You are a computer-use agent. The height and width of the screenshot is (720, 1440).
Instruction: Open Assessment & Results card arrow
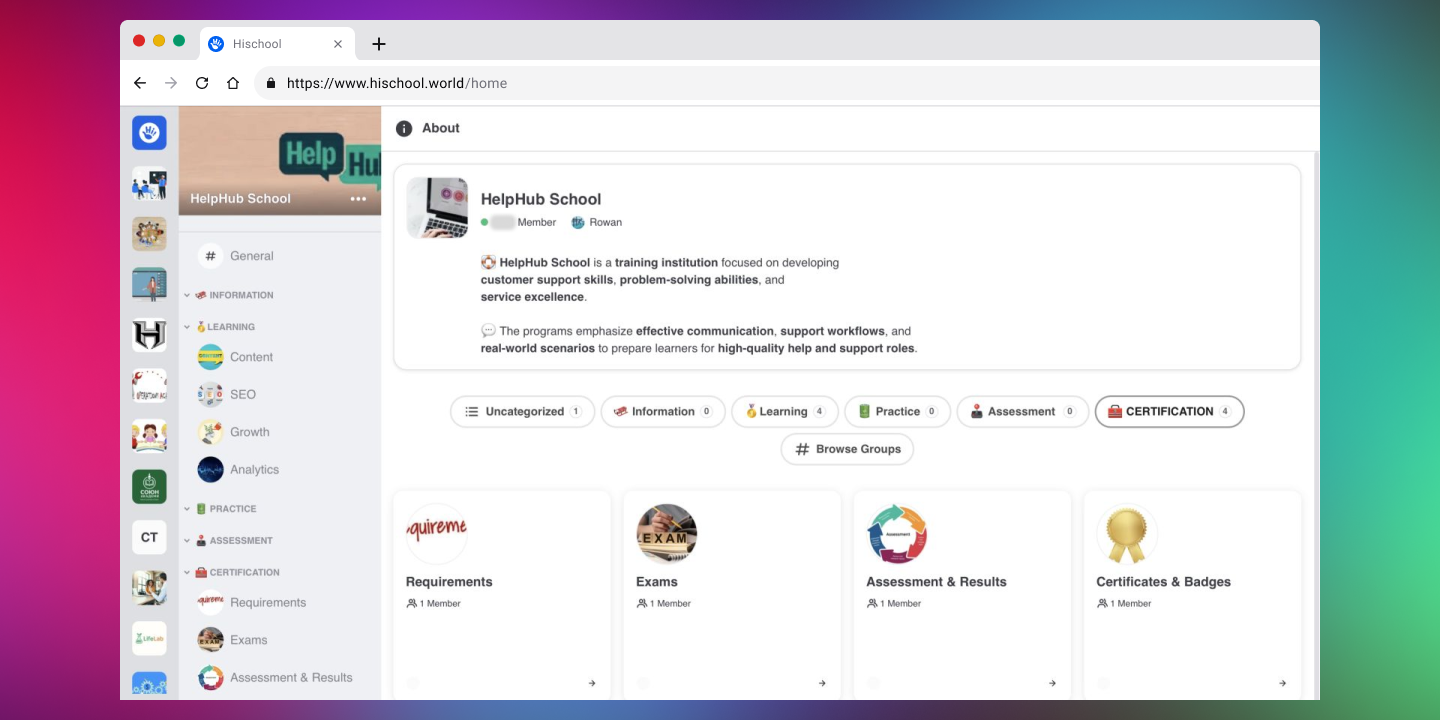(x=1052, y=683)
